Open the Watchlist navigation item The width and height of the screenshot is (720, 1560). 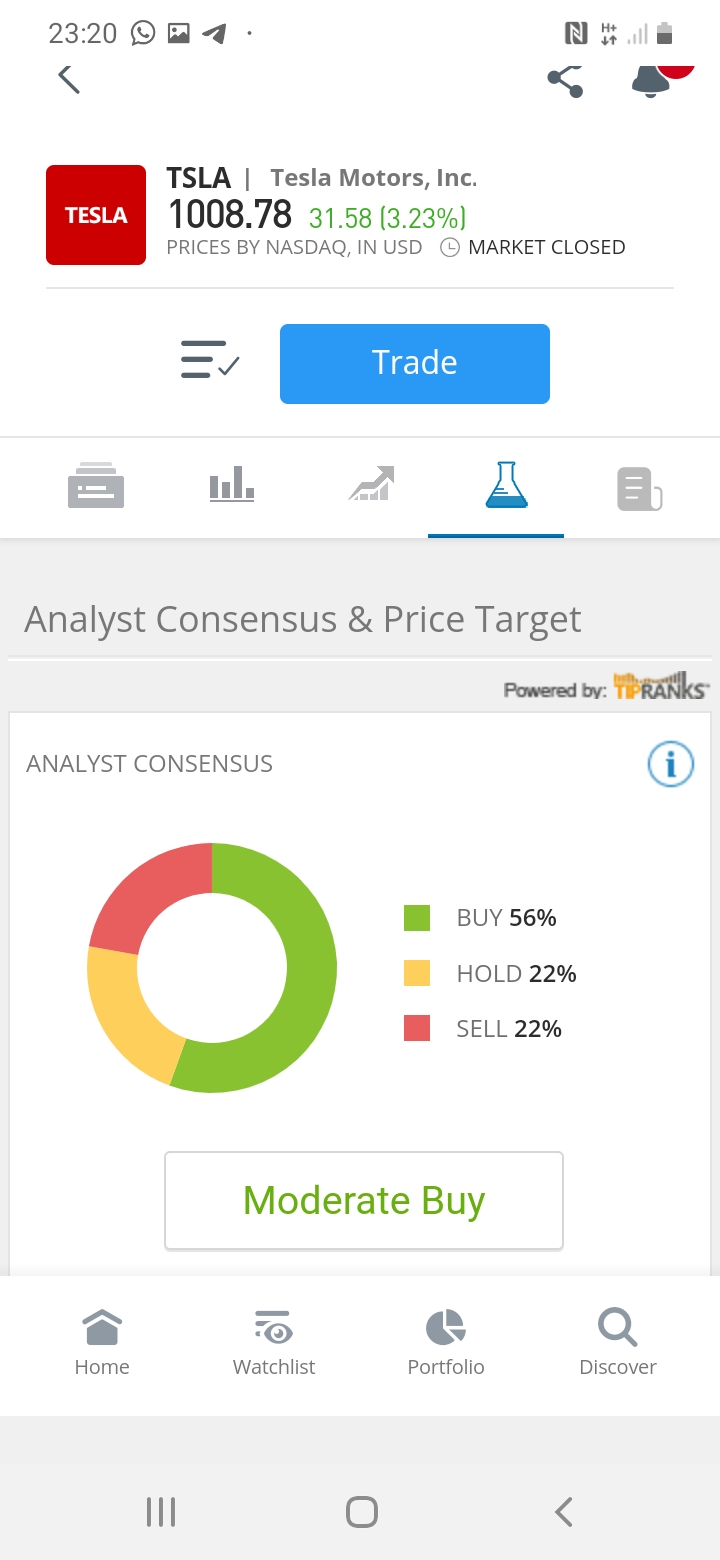click(x=274, y=1343)
